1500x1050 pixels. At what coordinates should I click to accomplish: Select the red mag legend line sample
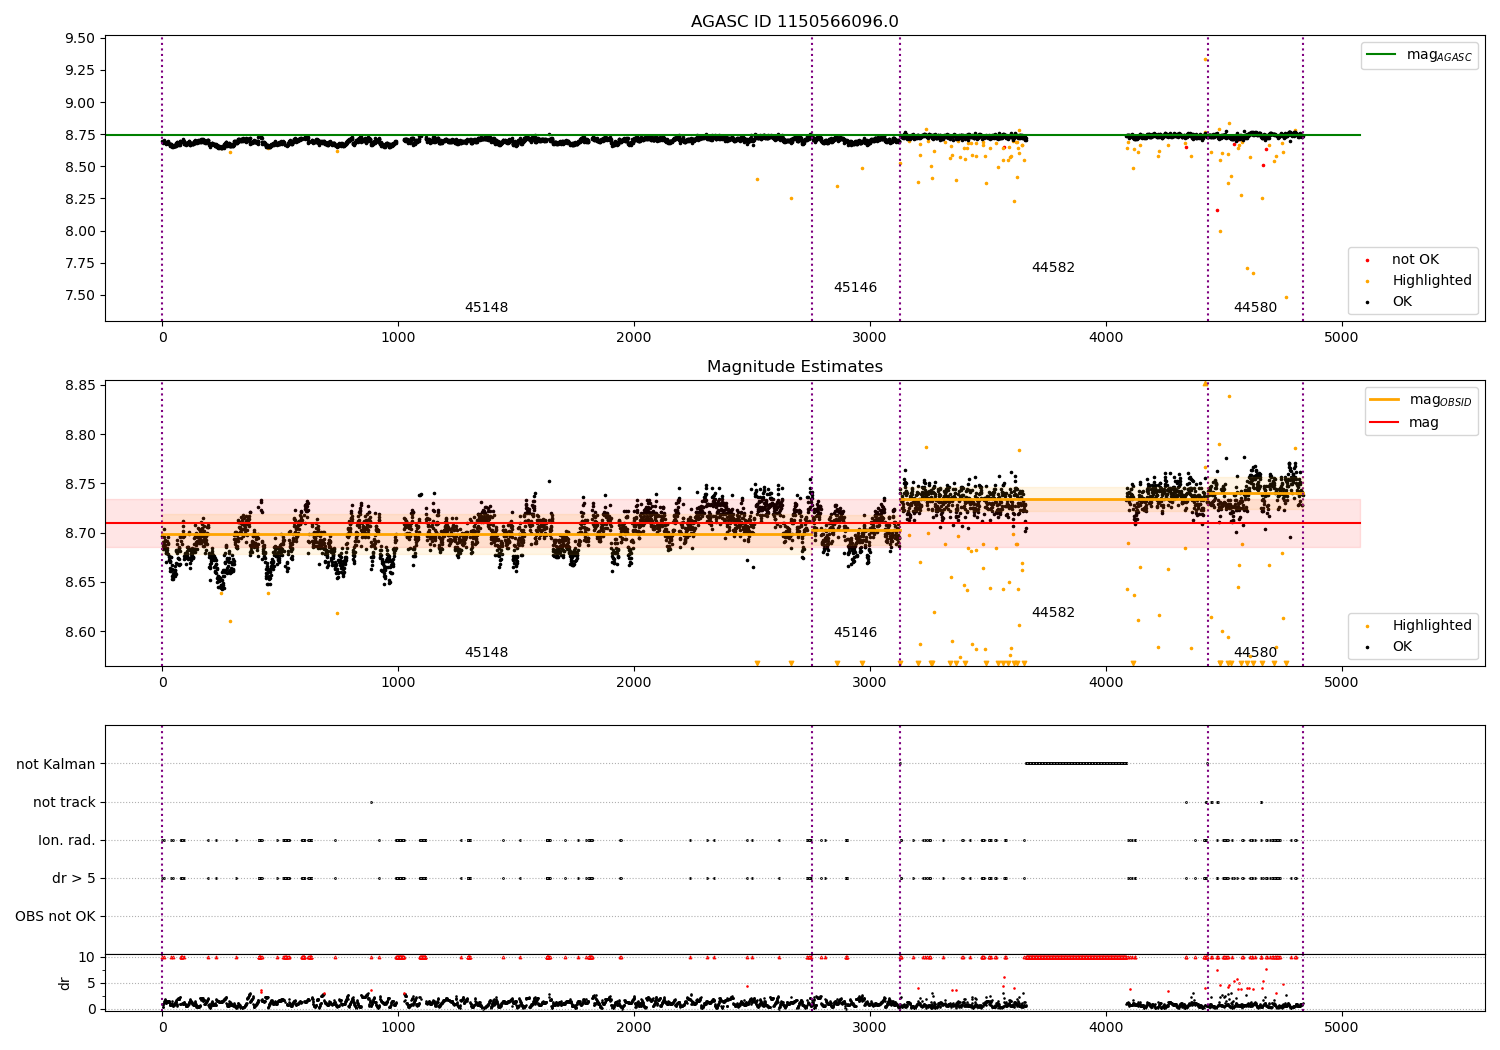click(1385, 422)
